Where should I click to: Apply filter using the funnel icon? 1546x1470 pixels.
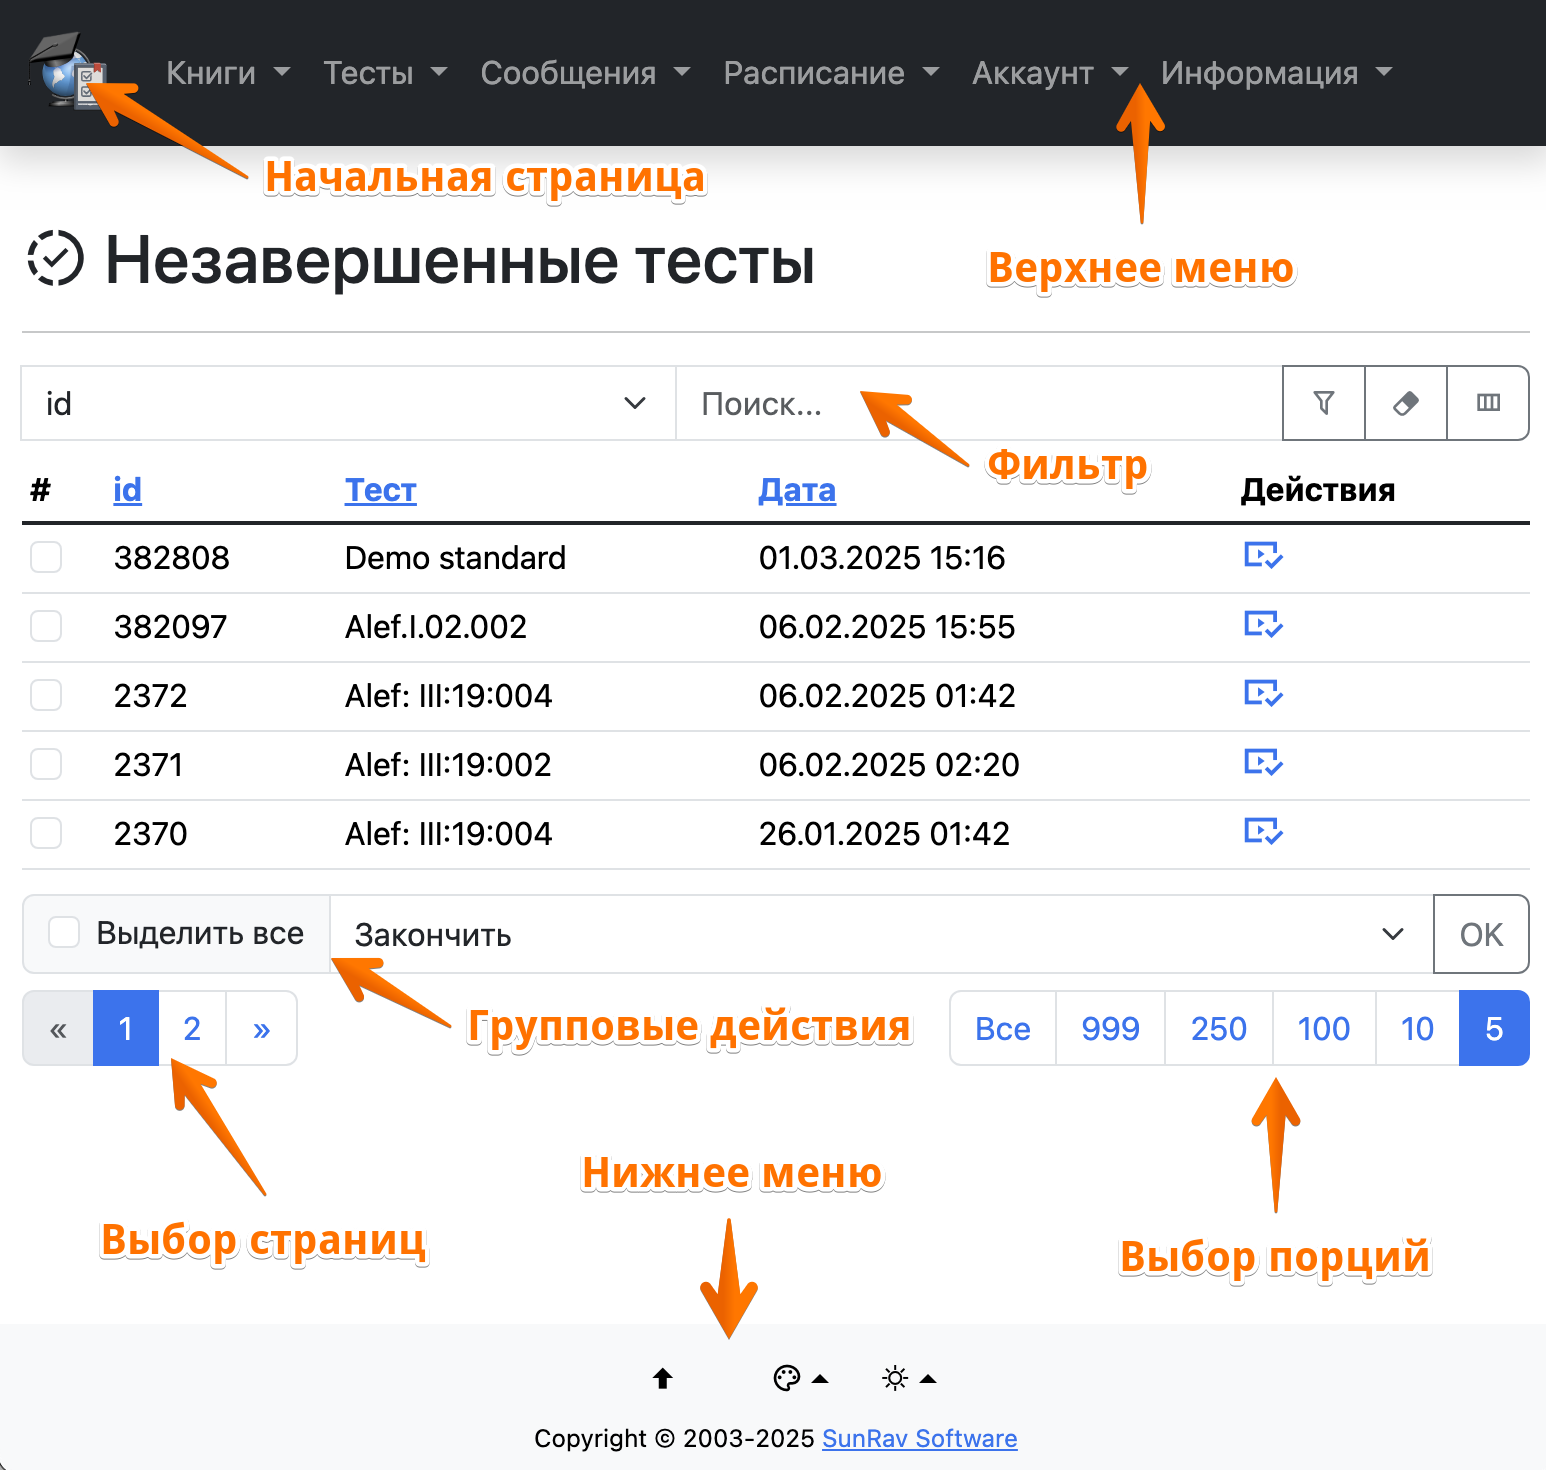pyautogui.click(x=1323, y=403)
